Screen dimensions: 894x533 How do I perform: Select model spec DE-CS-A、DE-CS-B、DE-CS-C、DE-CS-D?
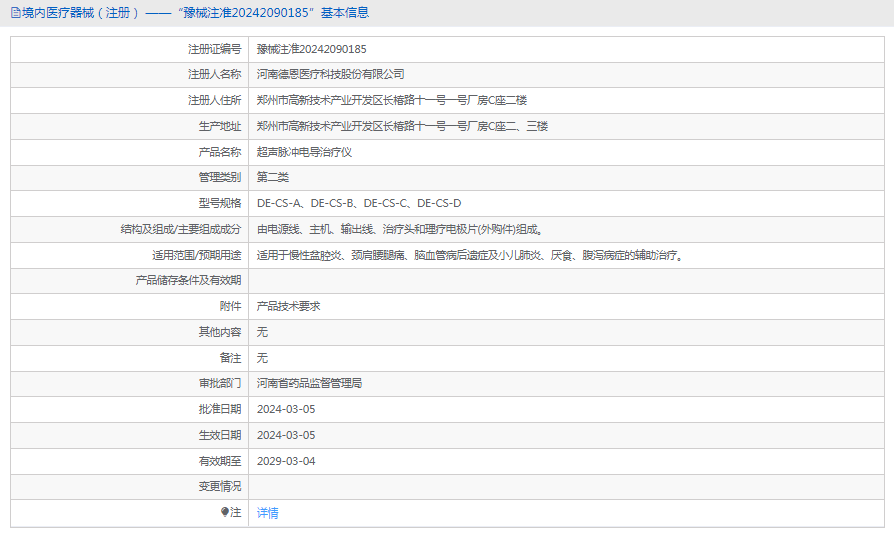coord(359,203)
